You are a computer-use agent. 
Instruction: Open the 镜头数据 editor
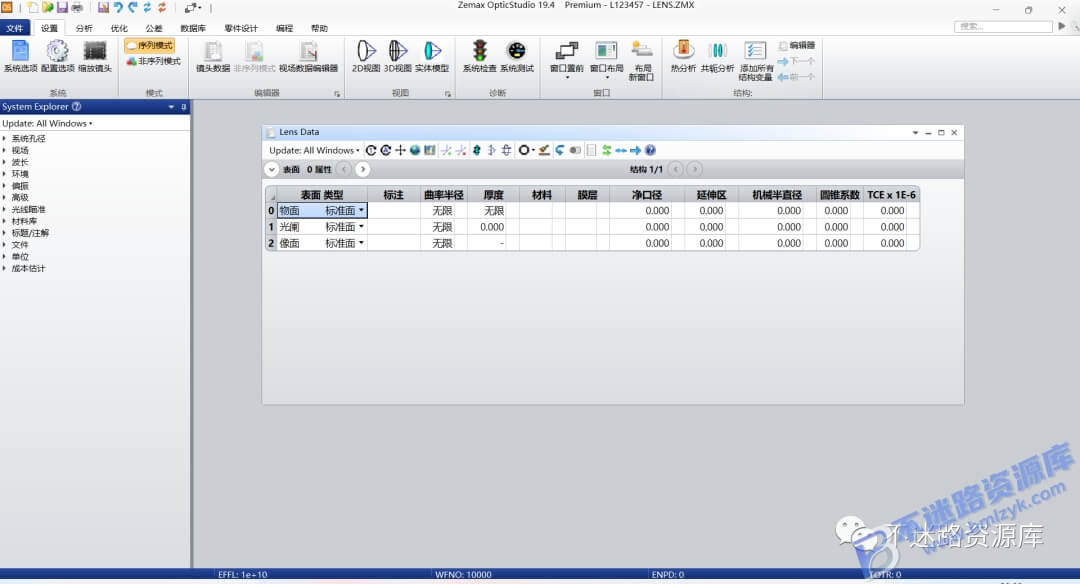[x=213, y=56]
